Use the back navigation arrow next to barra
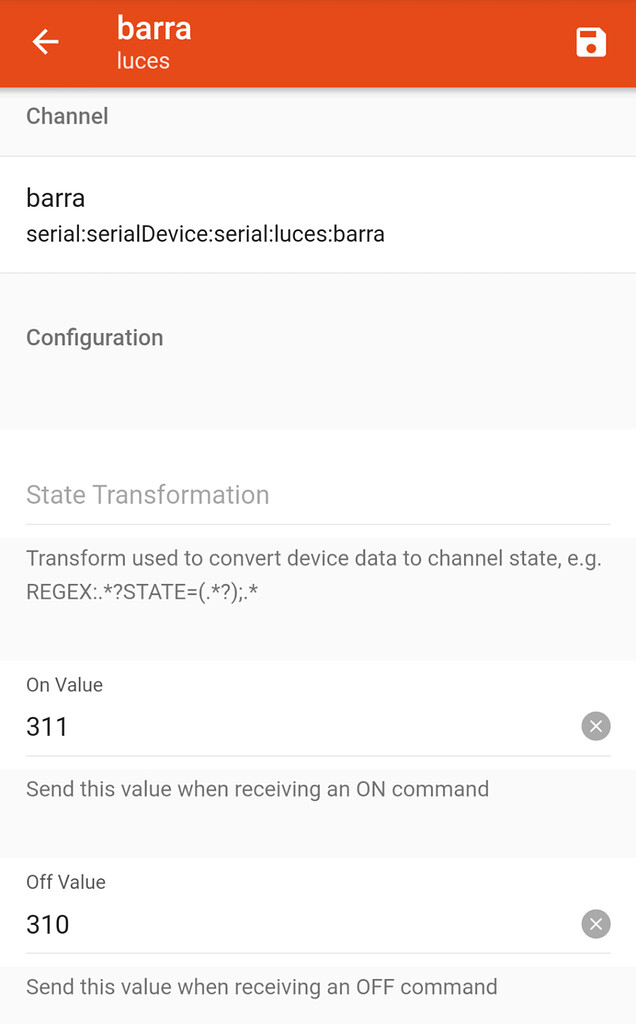Image resolution: width=636 pixels, height=1024 pixels. [45, 42]
